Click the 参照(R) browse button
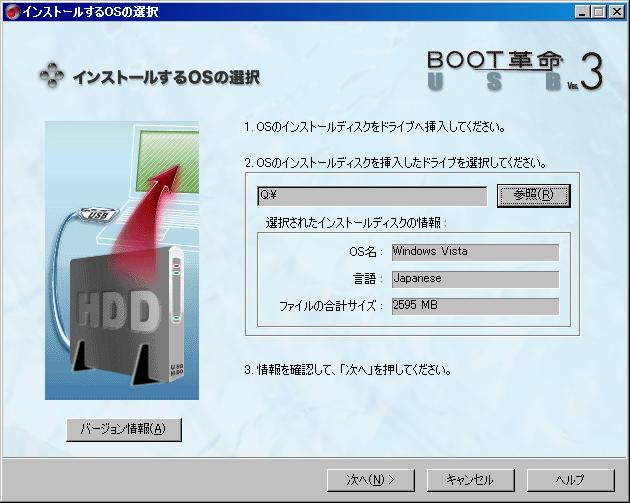Screen dimensions: 630x503 click(534, 196)
